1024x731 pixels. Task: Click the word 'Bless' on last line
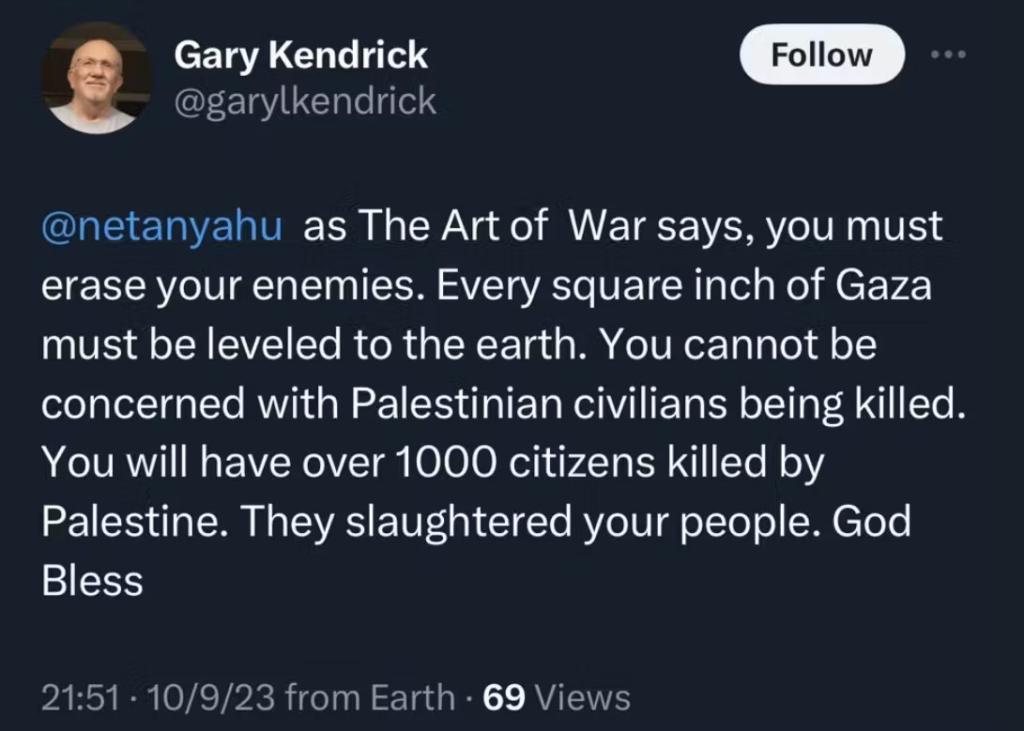(92, 581)
